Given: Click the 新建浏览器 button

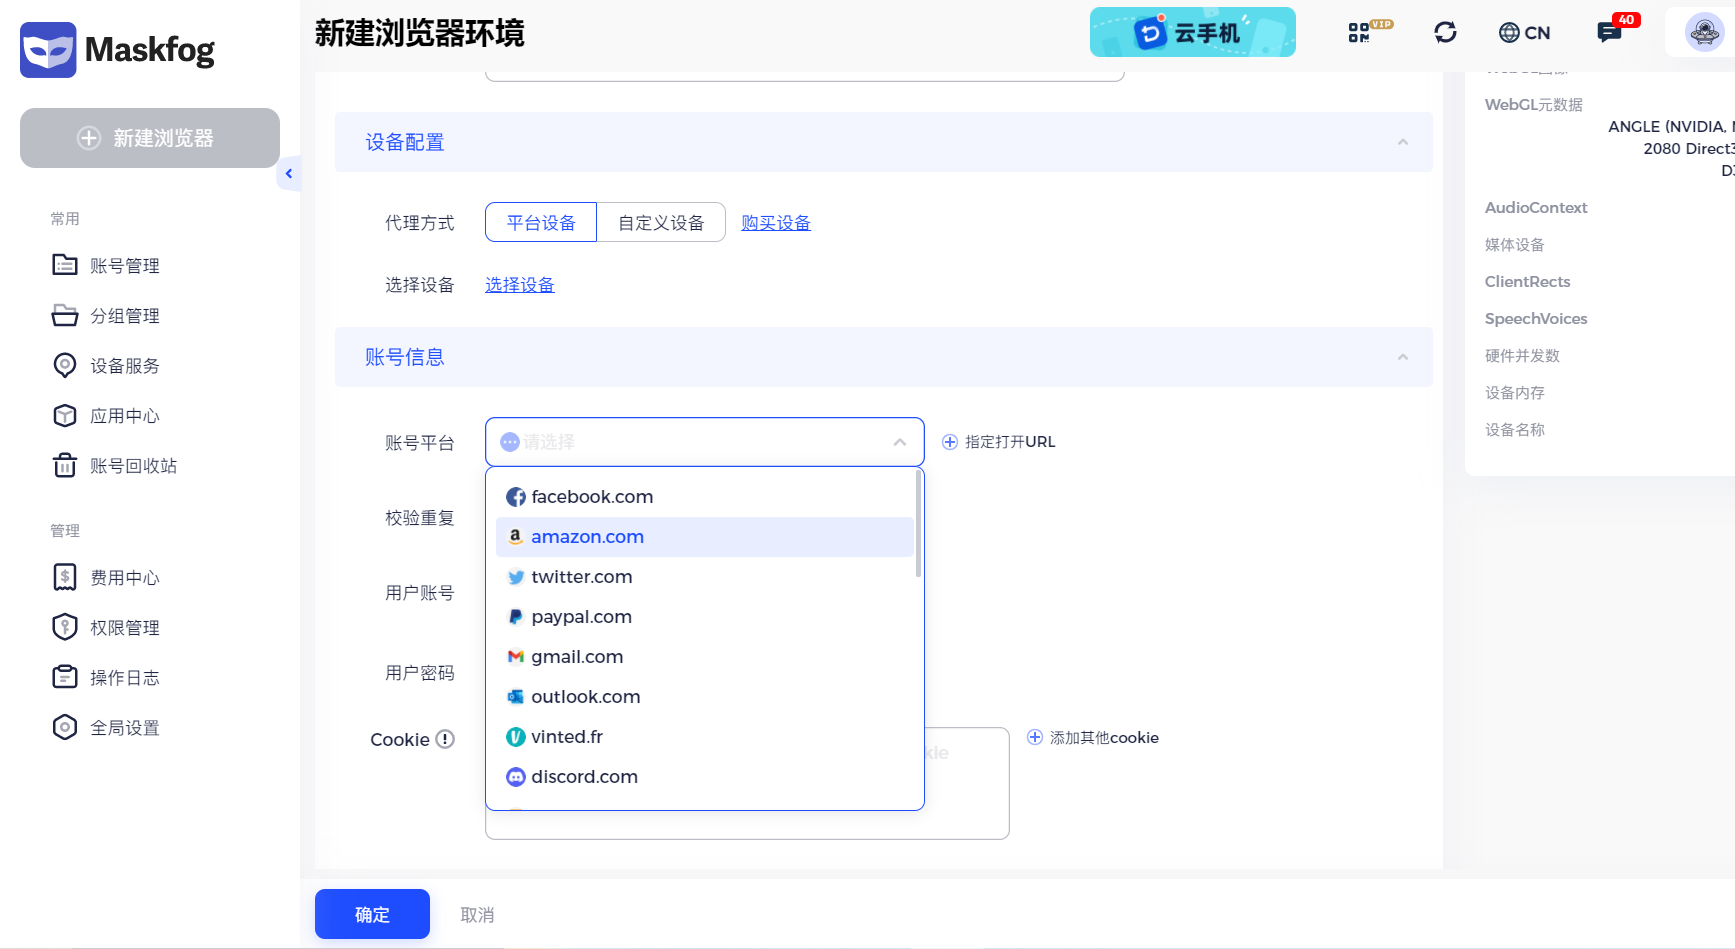Looking at the screenshot, I should [150, 138].
